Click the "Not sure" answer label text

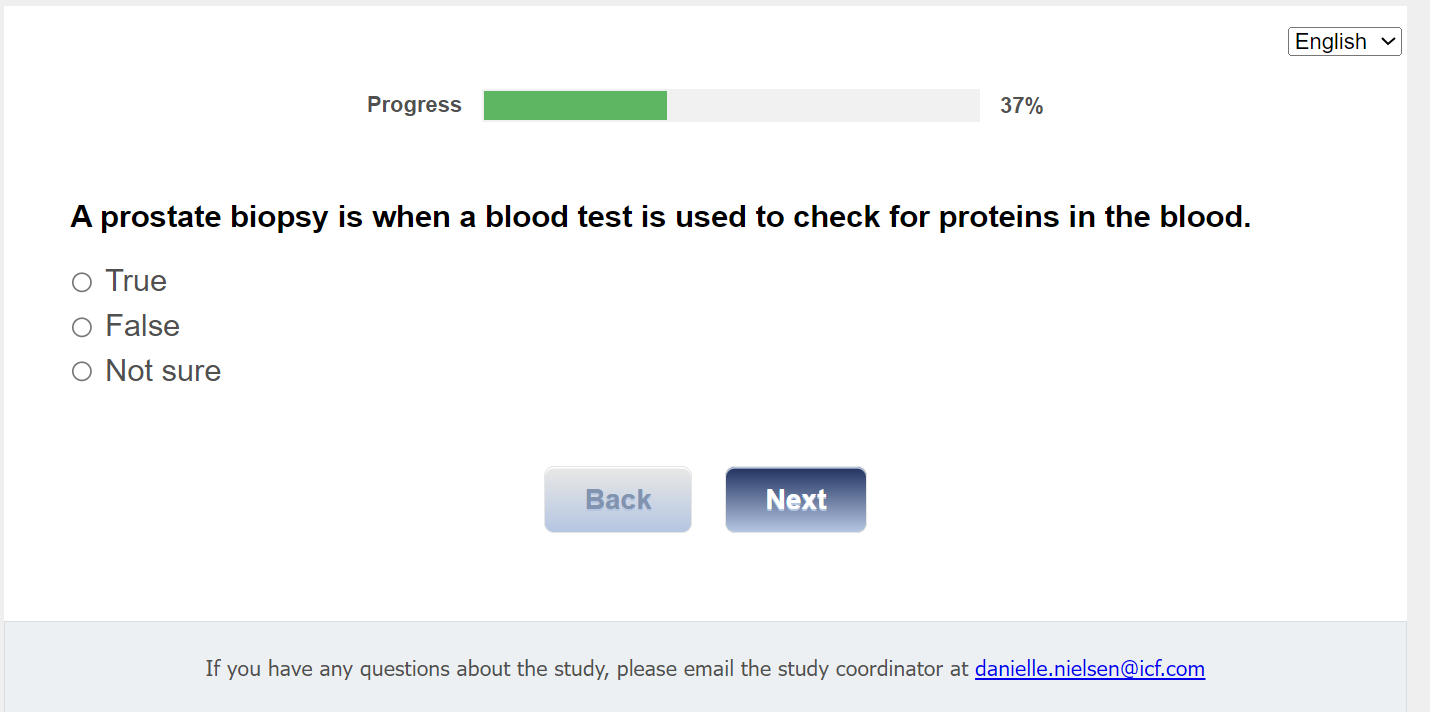click(163, 371)
